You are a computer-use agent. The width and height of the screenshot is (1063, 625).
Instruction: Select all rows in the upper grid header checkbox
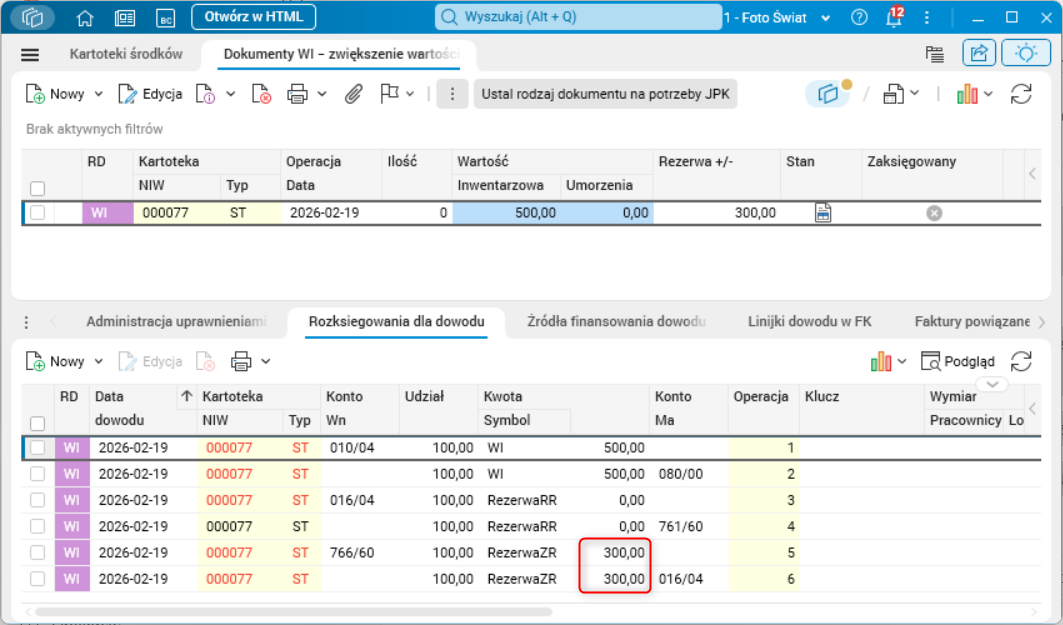(37, 188)
